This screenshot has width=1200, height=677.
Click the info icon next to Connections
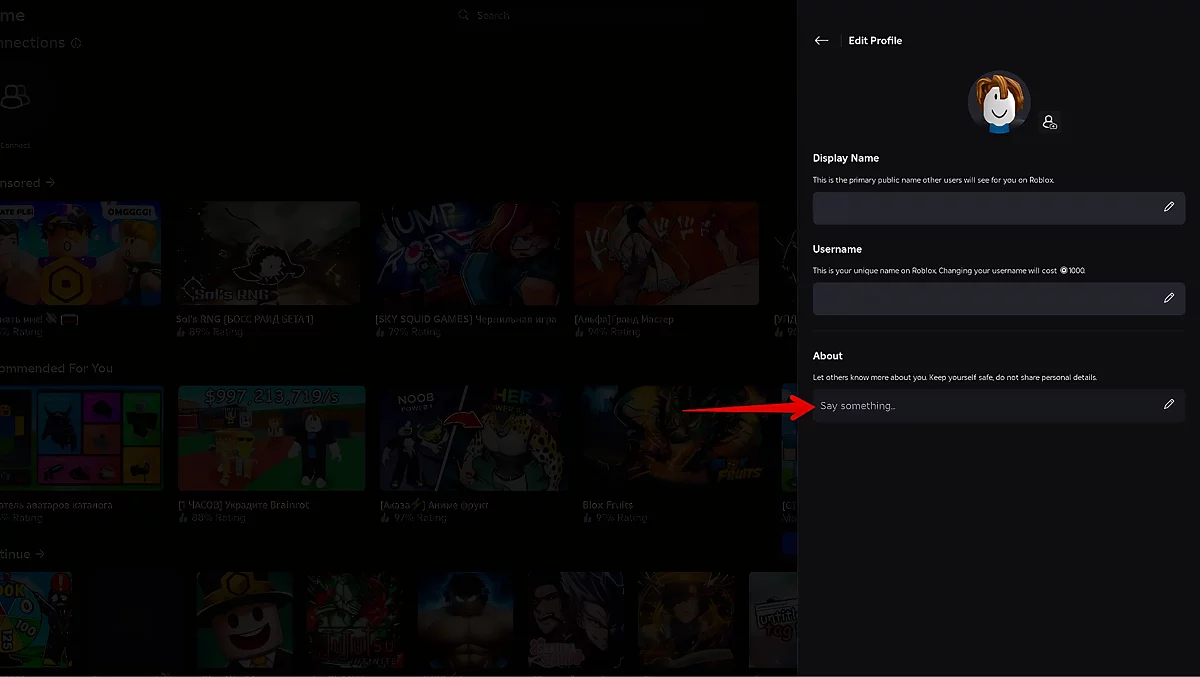tap(77, 43)
